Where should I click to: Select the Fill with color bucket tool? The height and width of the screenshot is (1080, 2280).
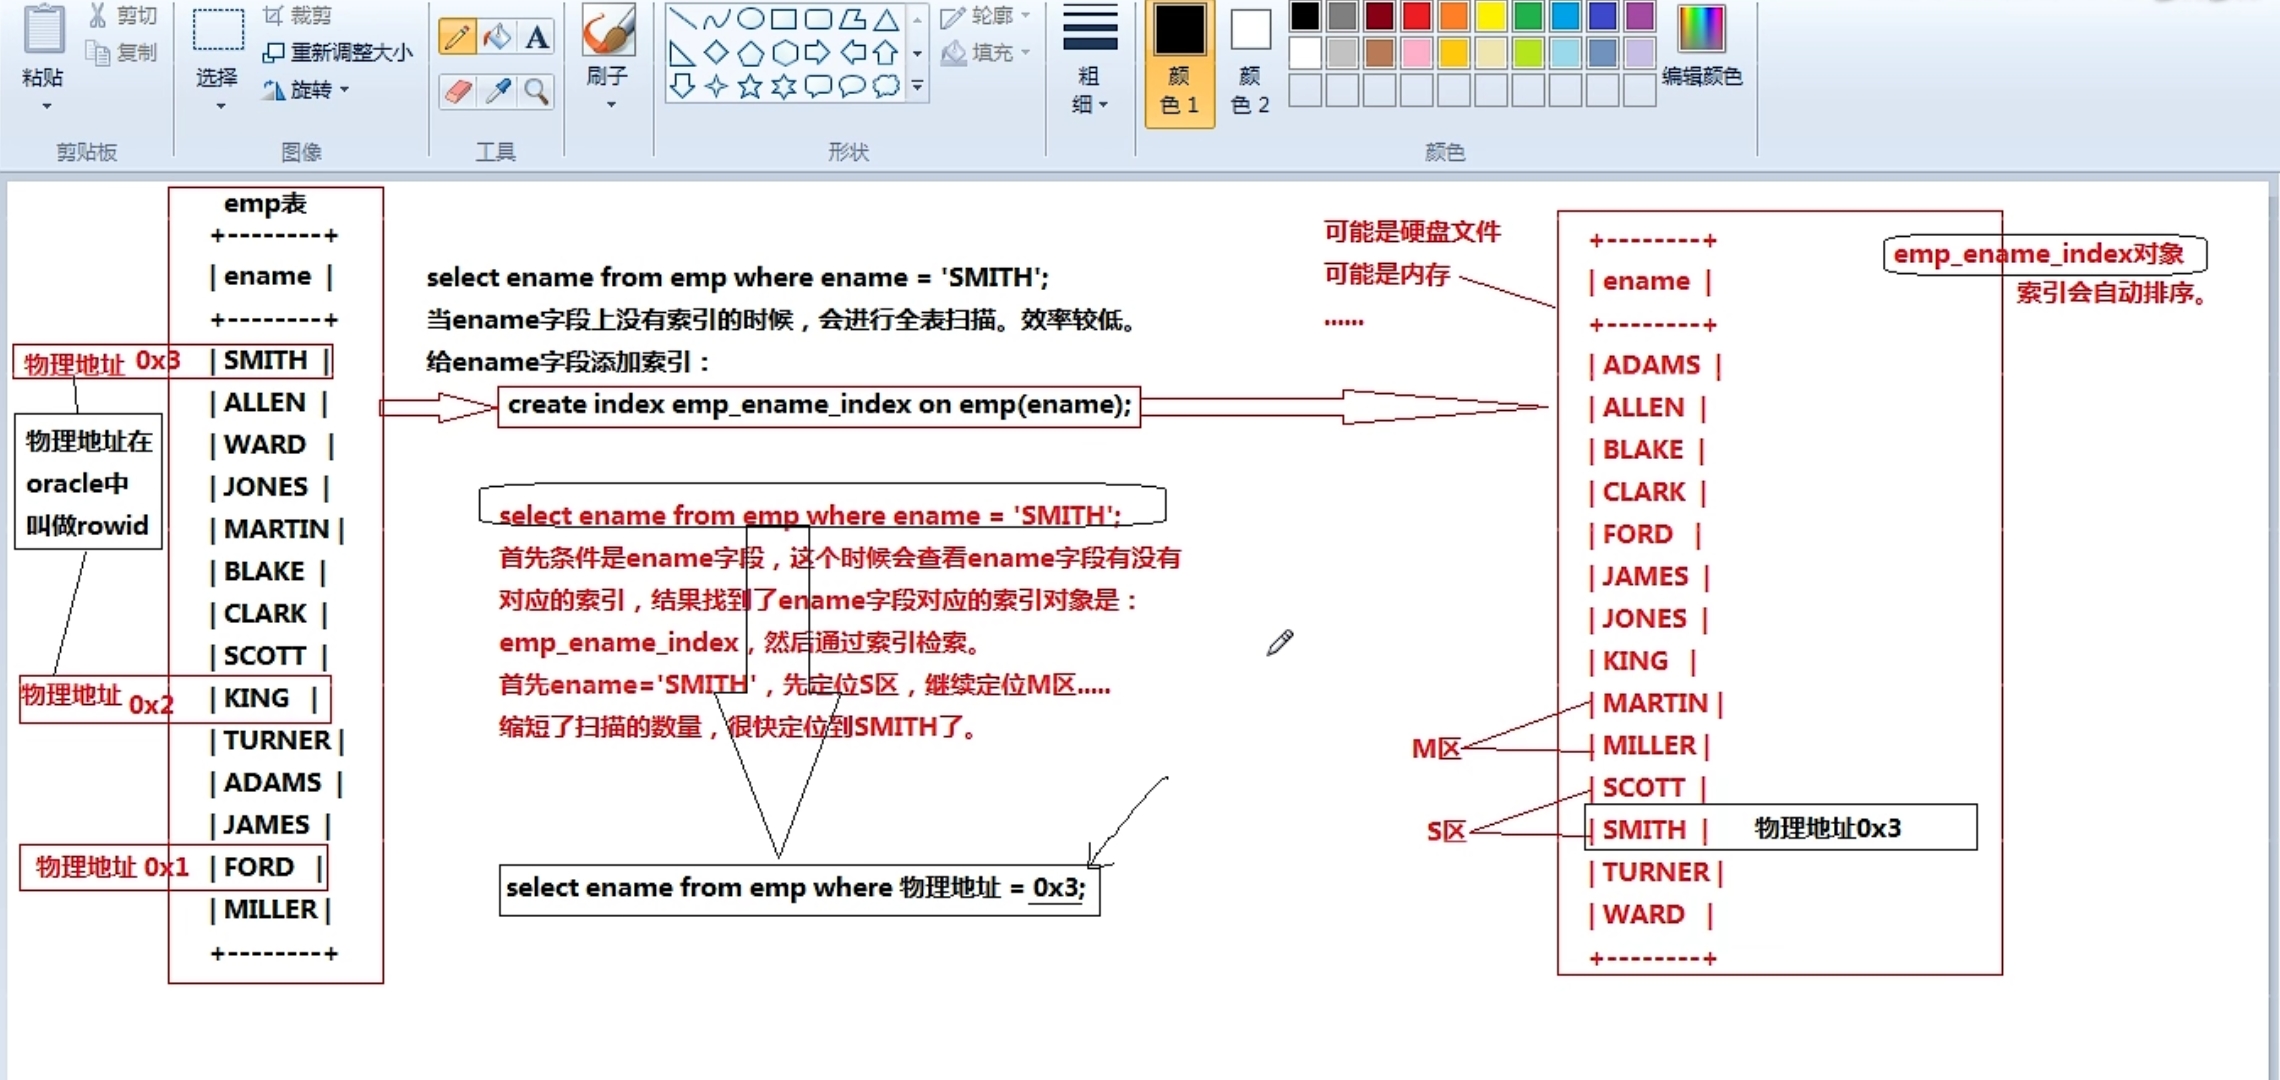(497, 36)
